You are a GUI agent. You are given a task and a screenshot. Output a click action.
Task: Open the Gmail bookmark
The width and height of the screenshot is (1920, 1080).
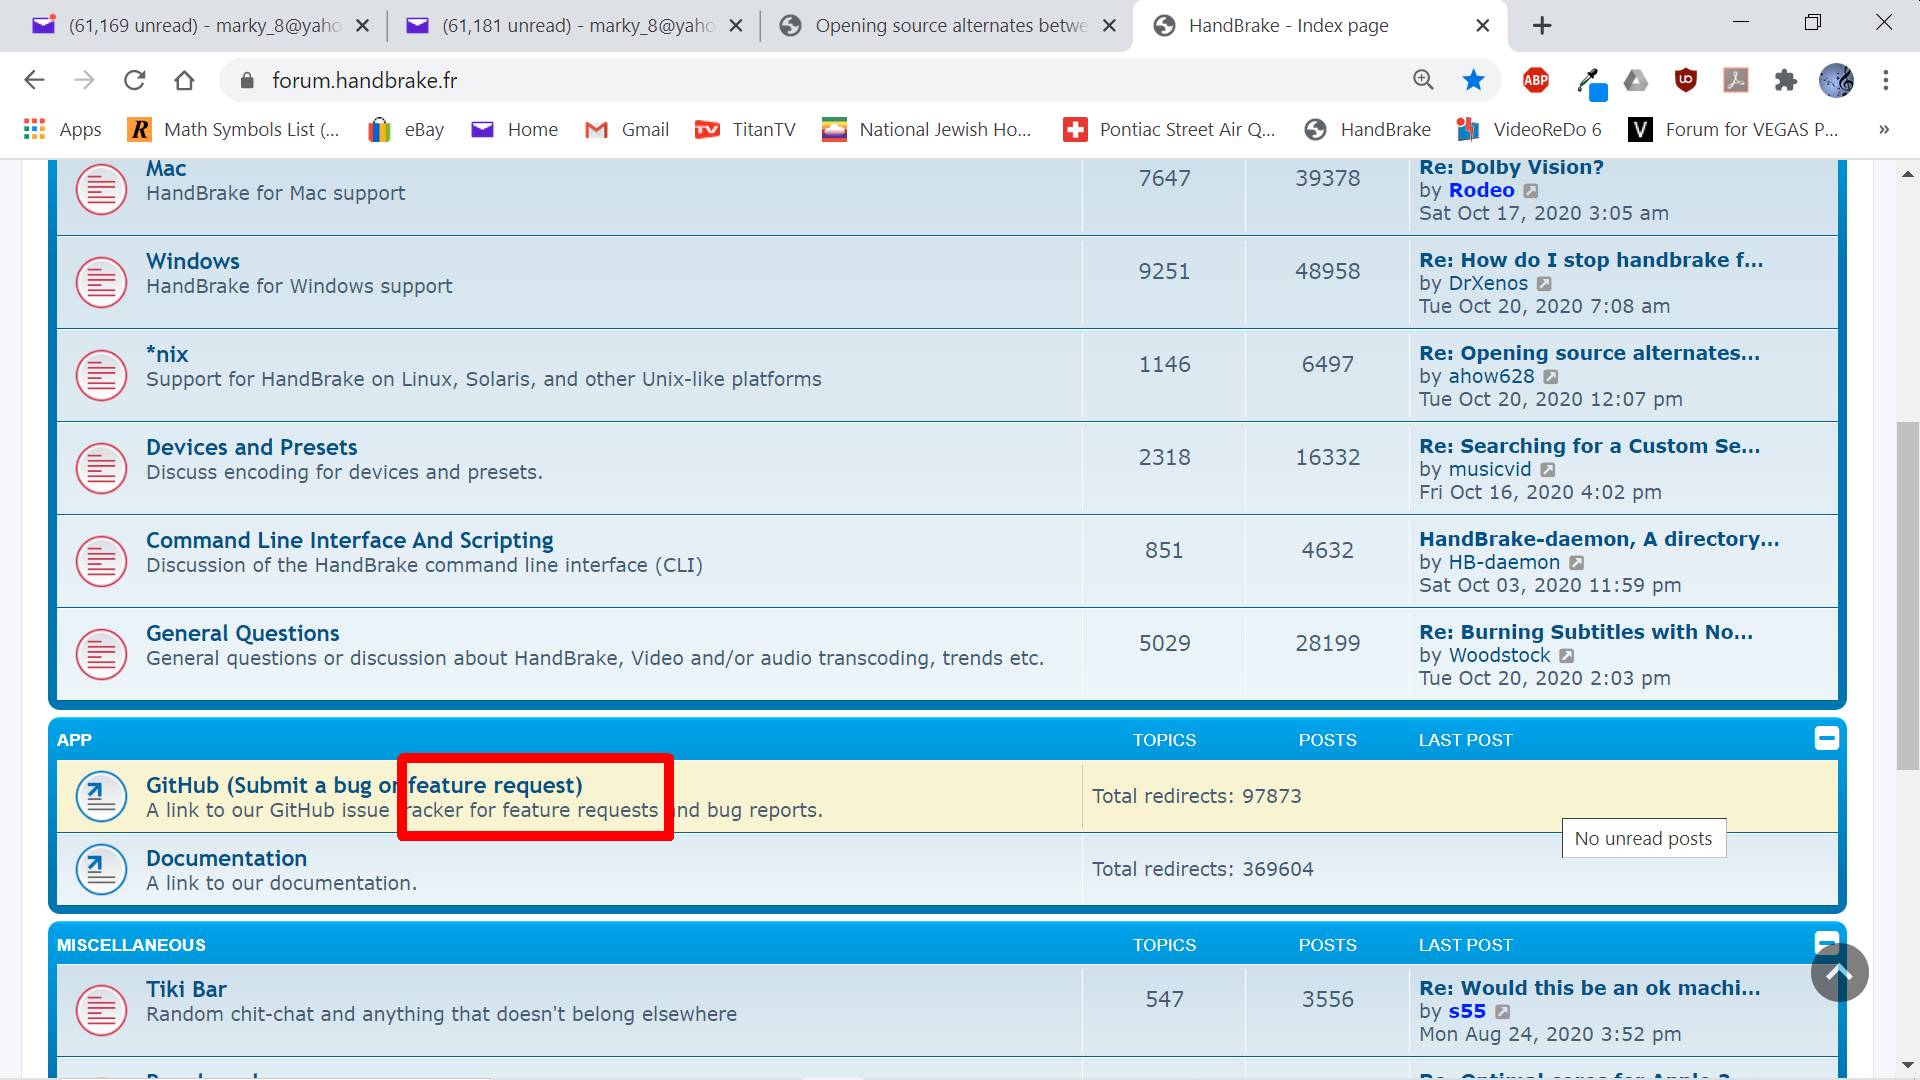point(627,129)
